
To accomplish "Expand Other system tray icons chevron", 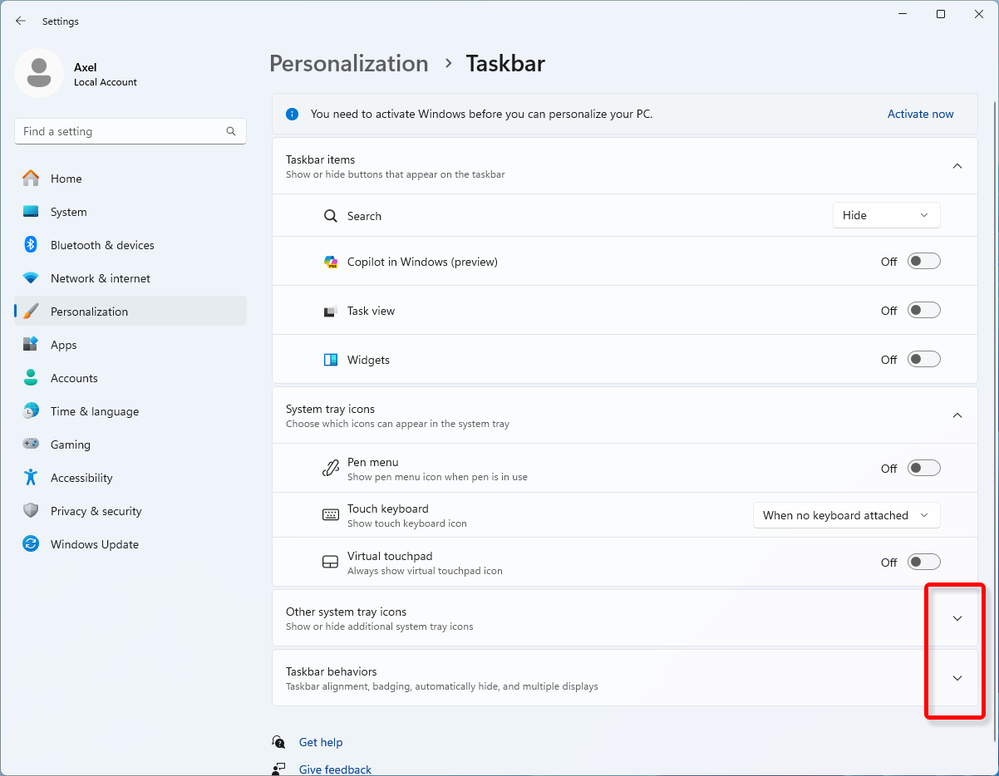I will [957, 618].
